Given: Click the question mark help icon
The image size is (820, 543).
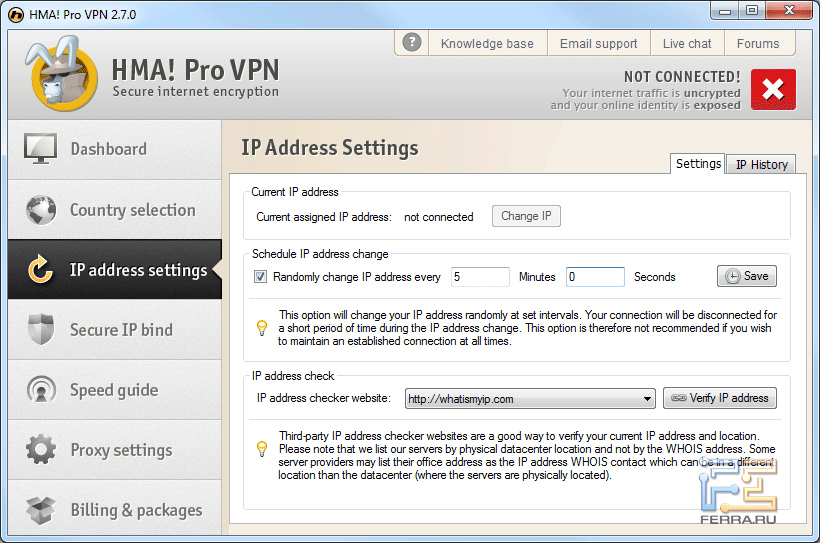Looking at the screenshot, I should pos(411,43).
